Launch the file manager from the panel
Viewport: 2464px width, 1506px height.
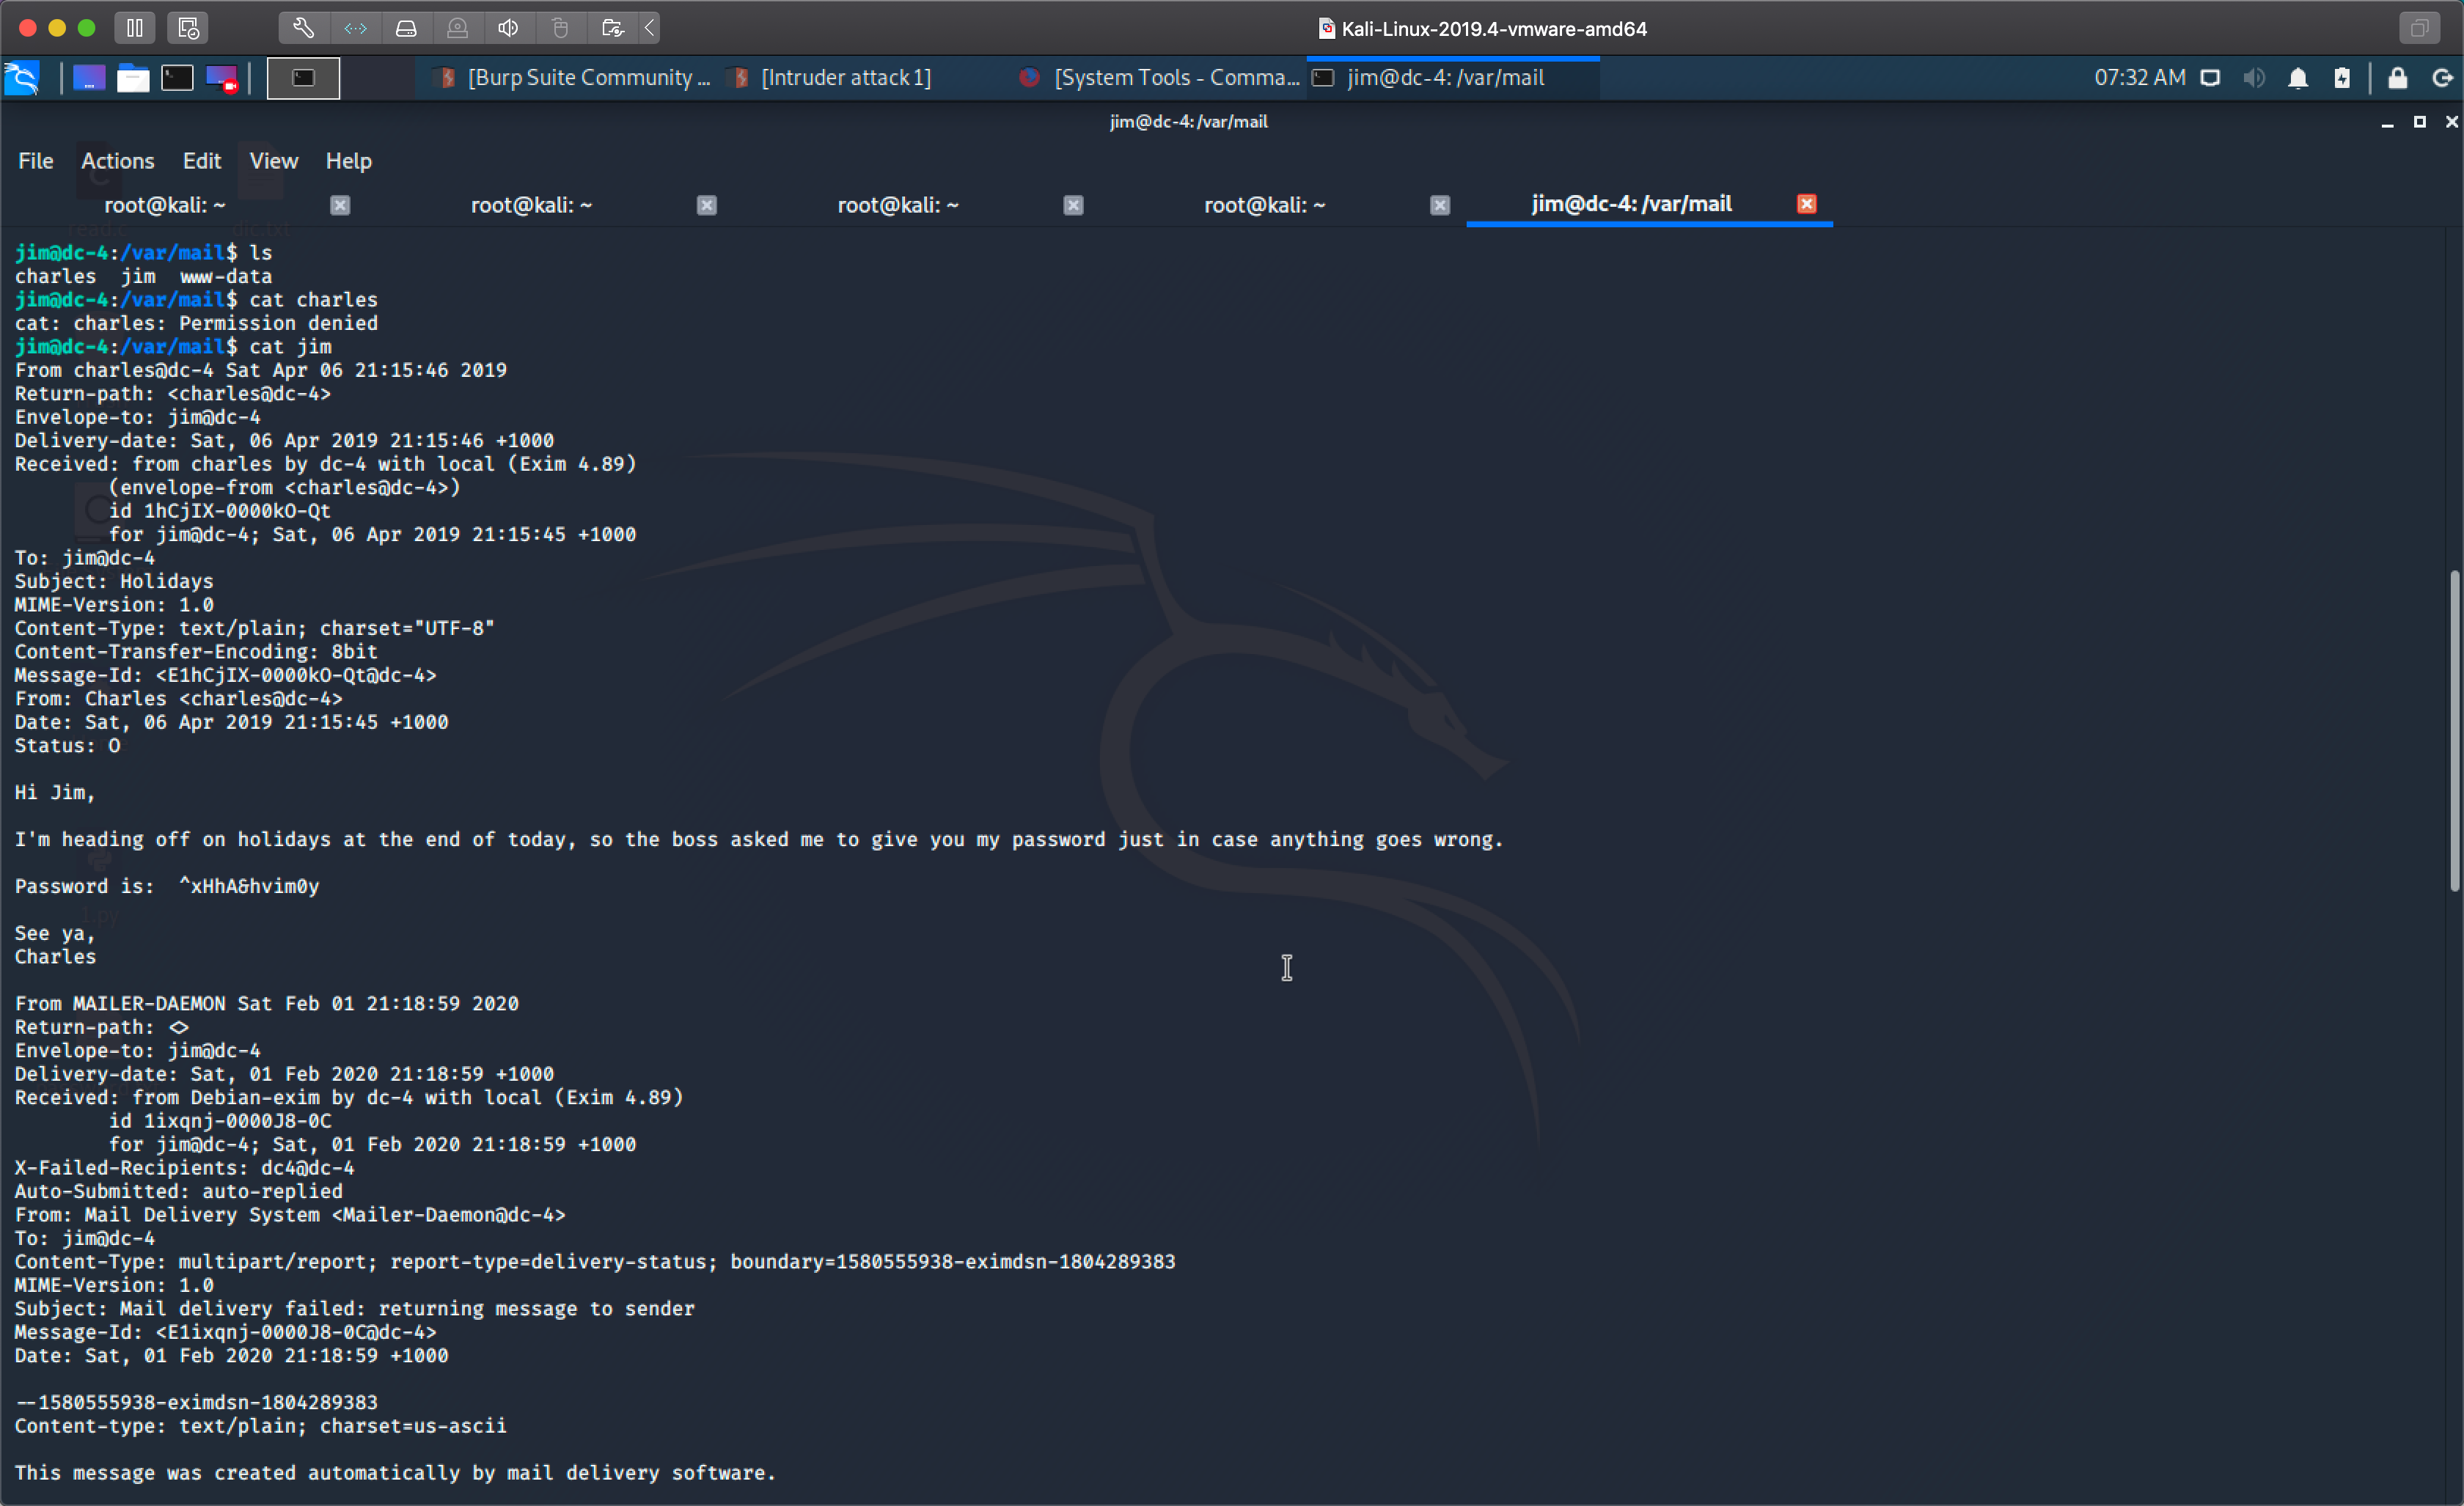[132, 78]
